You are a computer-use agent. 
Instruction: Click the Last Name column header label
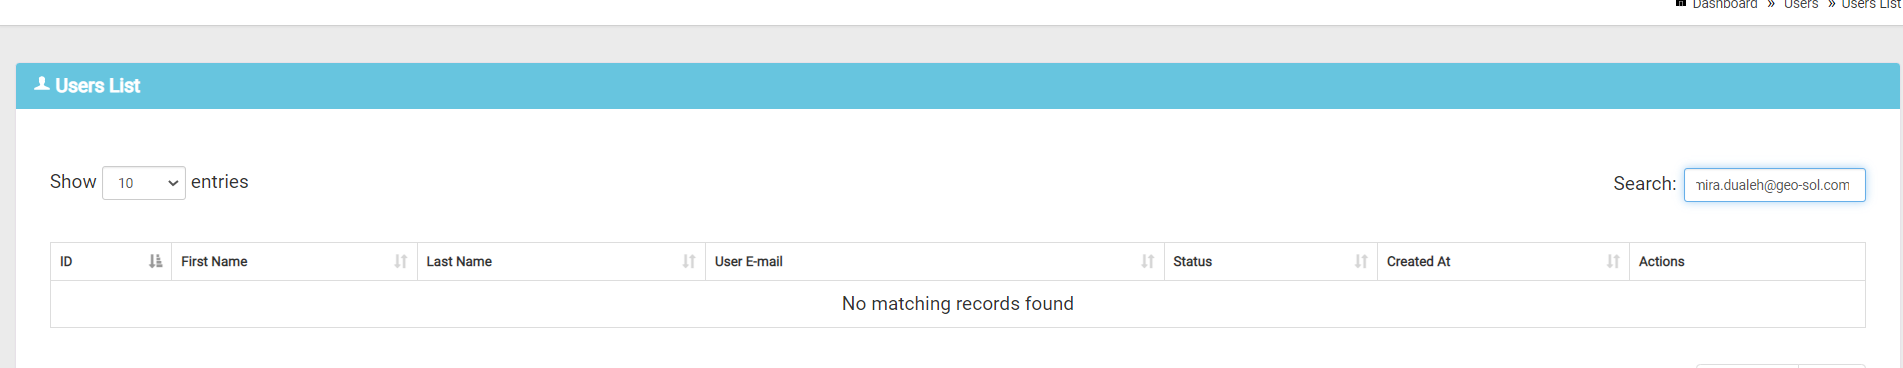[459, 261]
